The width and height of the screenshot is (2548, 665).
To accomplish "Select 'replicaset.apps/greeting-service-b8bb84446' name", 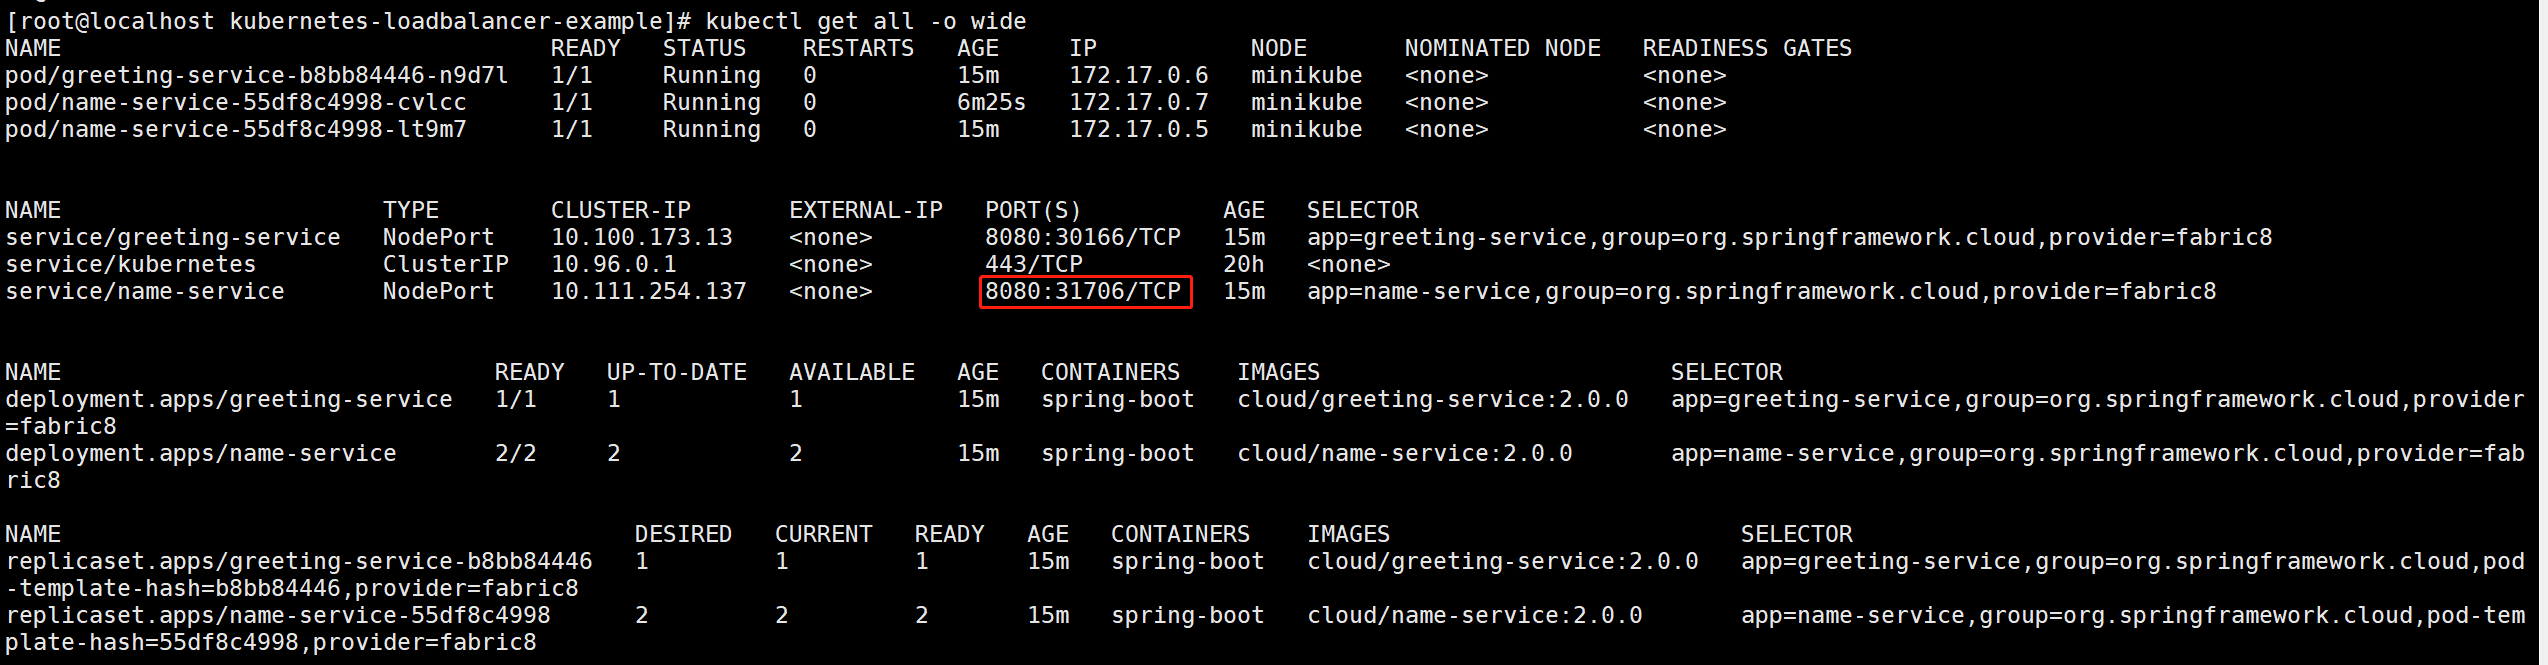I will point(298,561).
